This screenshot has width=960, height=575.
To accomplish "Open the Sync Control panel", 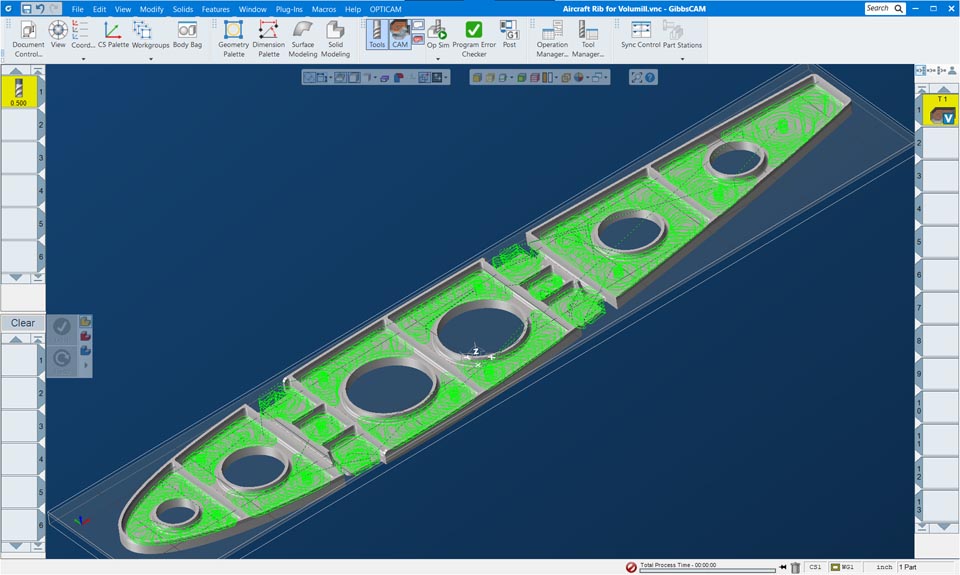I will point(640,36).
